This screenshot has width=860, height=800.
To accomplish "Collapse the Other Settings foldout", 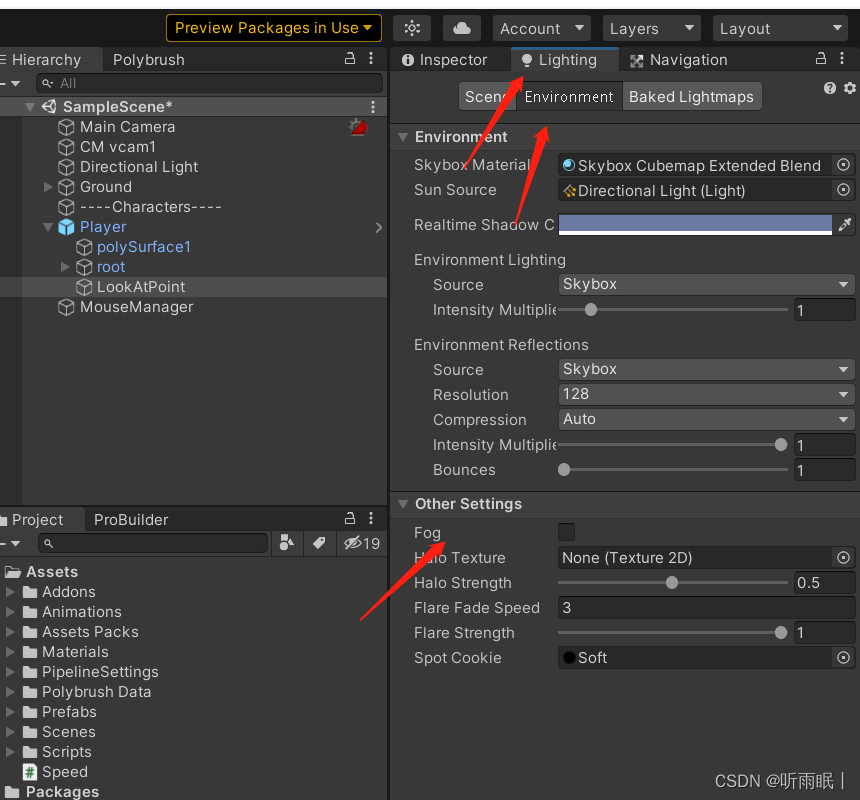I will pyautogui.click(x=403, y=504).
